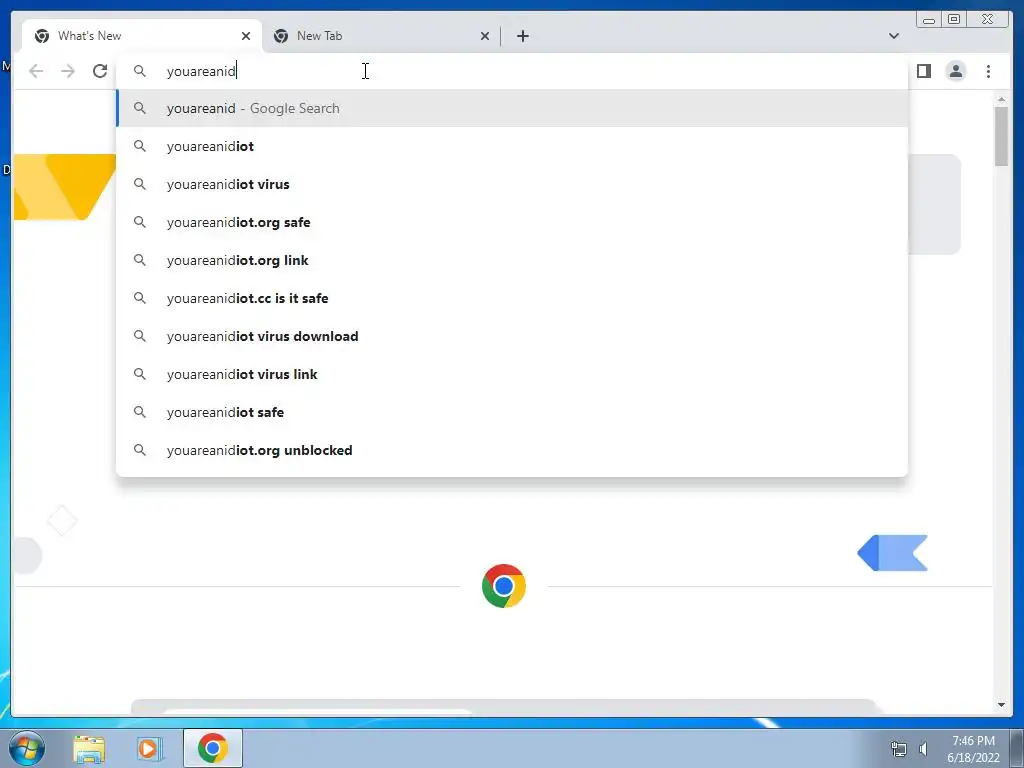
Task: Click the Show desktop button
Action: click(x=1017, y=748)
